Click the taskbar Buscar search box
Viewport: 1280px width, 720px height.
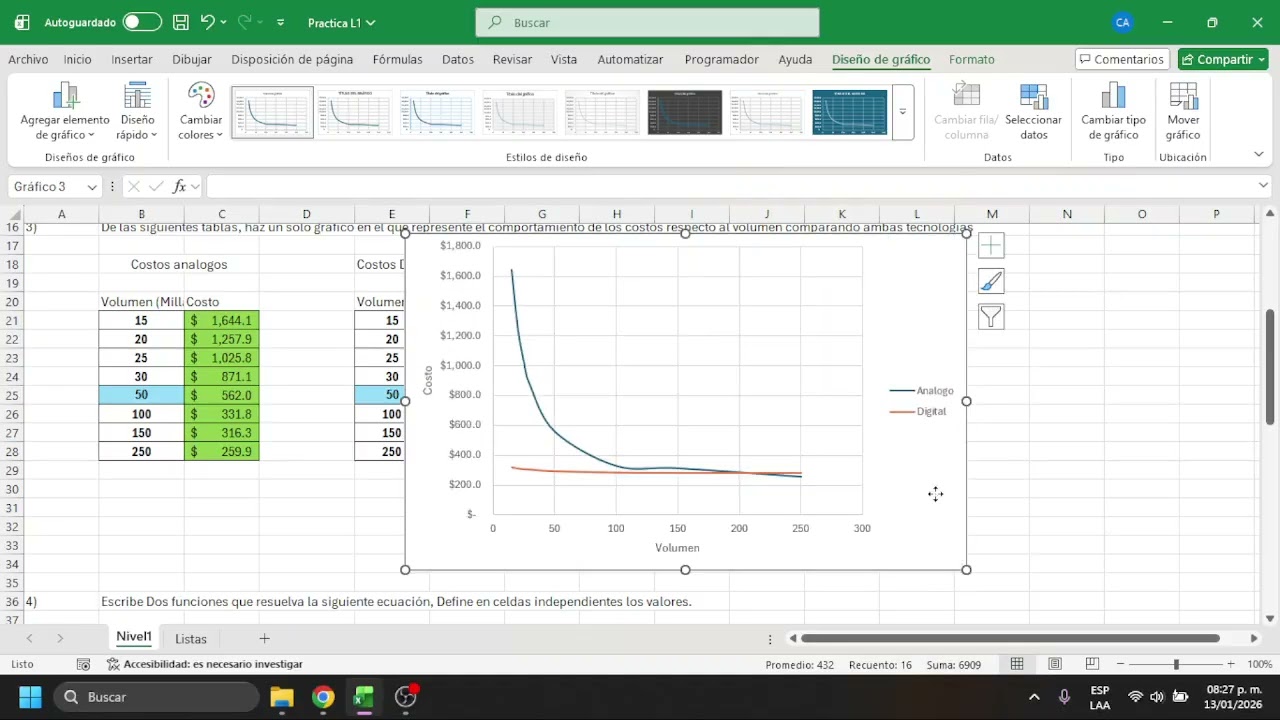(x=156, y=697)
